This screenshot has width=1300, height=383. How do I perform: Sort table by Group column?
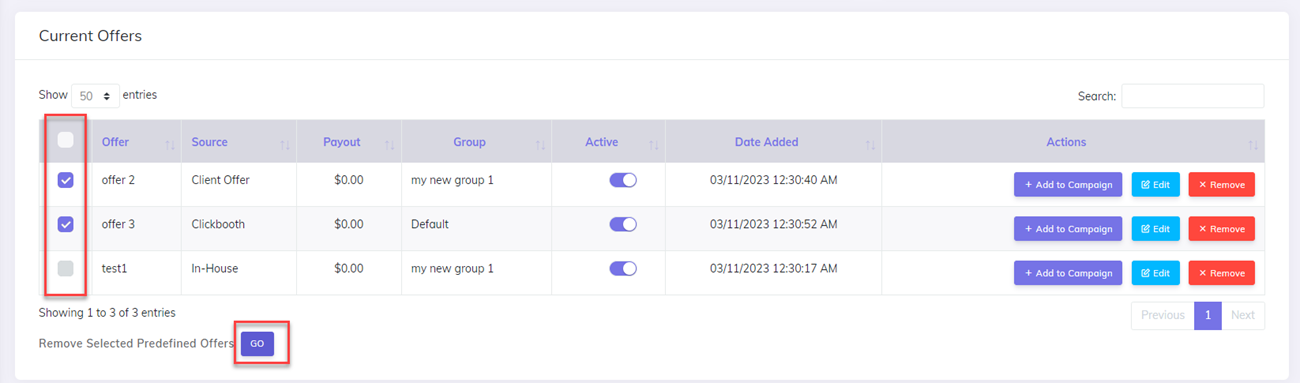pos(476,142)
